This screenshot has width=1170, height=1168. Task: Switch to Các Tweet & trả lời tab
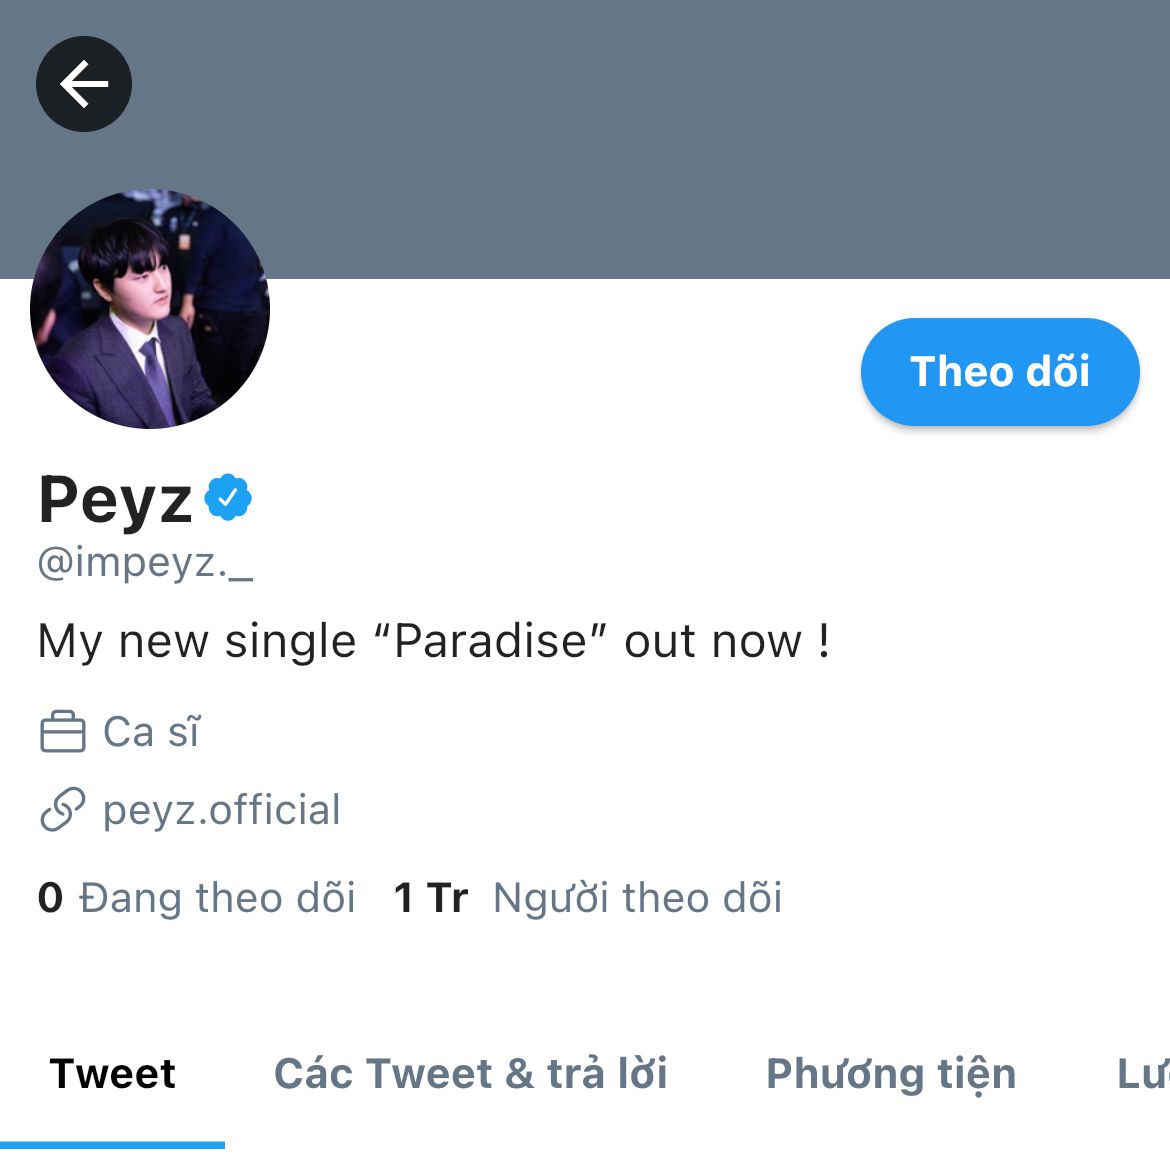tap(471, 1074)
